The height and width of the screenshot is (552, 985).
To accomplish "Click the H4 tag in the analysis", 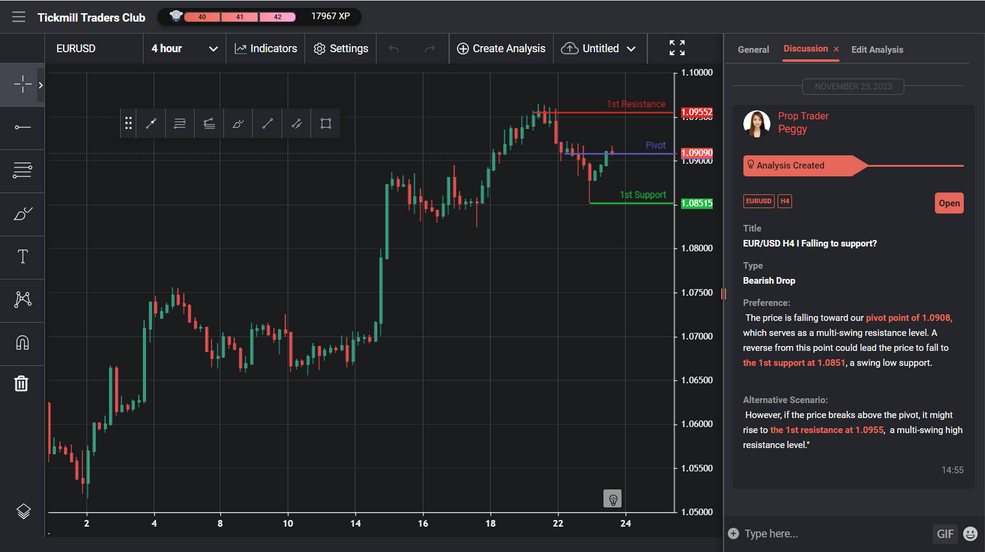I will [785, 201].
